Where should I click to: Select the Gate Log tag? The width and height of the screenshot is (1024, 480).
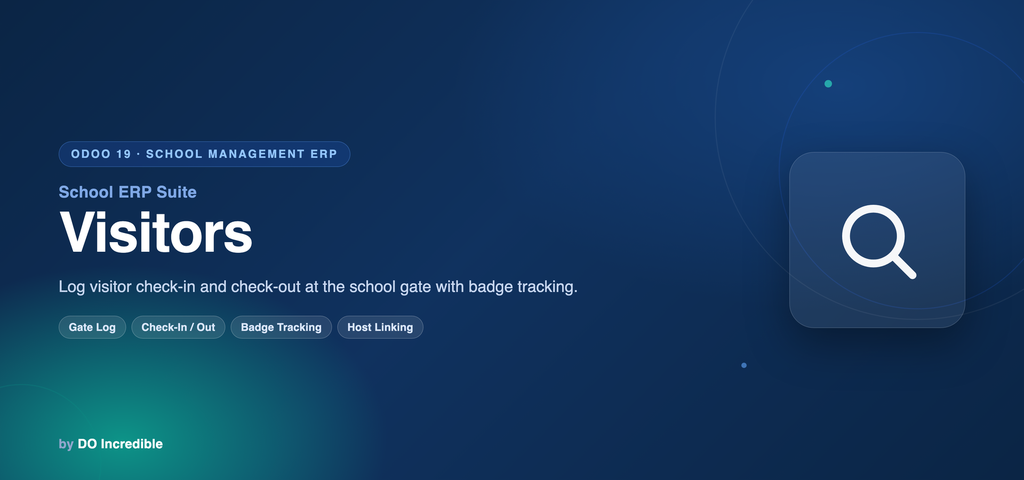tap(92, 327)
